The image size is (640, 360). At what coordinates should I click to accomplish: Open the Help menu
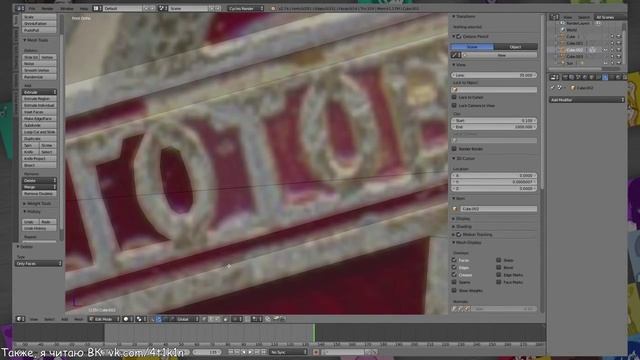click(x=84, y=8)
